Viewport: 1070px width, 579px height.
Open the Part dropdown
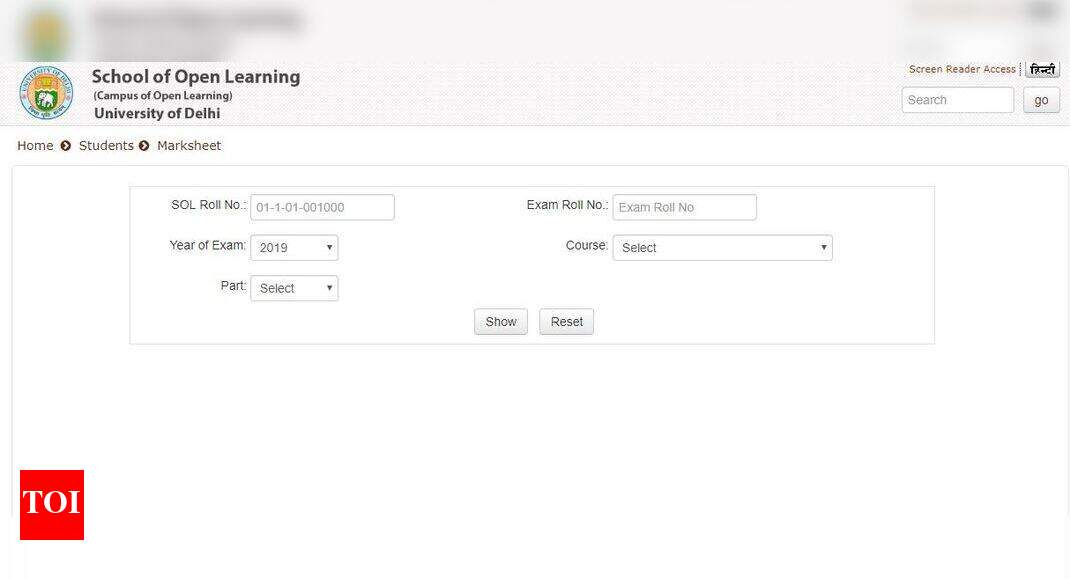coord(294,288)
